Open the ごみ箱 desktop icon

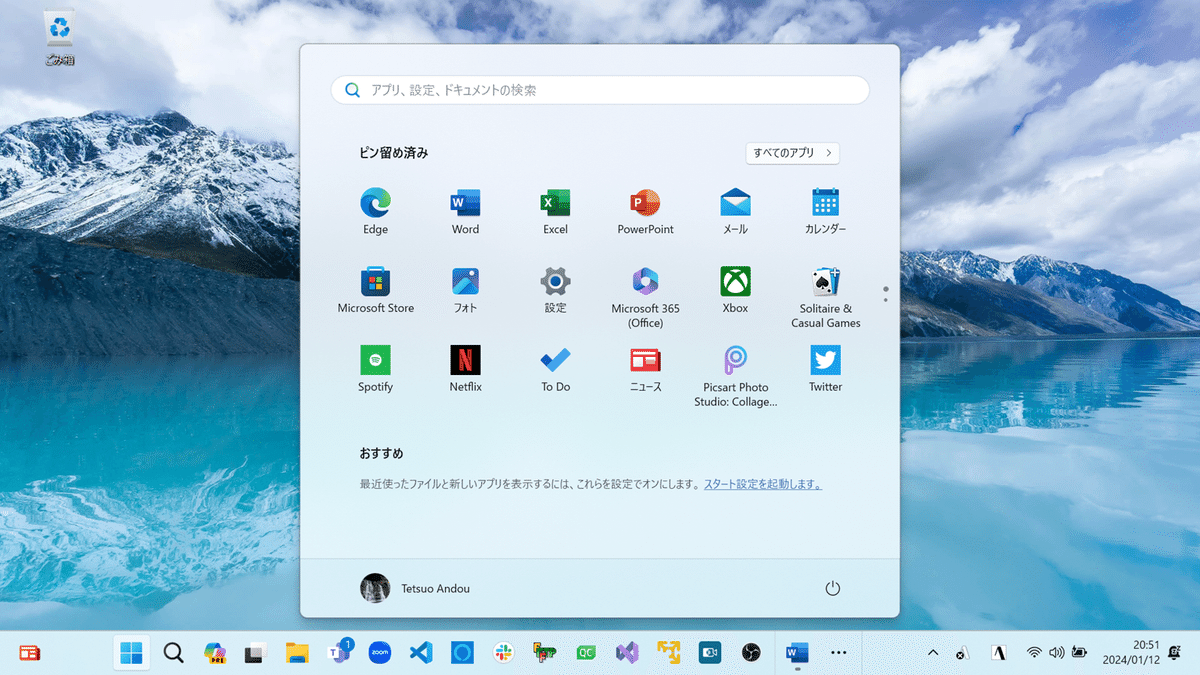point(59,39)
